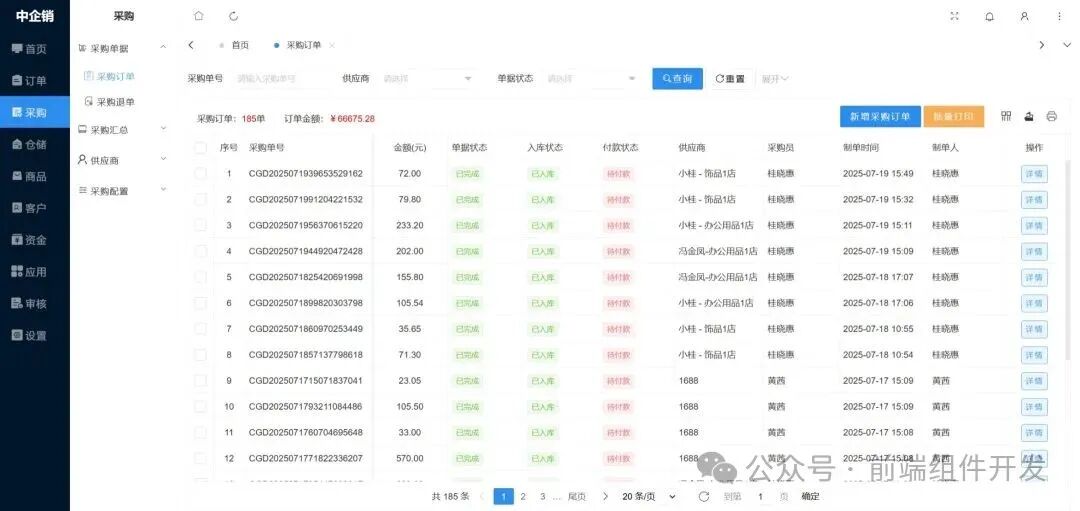Click the refresh icon in top bar
Image resolution: width=1080 pixels, height=511 pixels.
233,16
